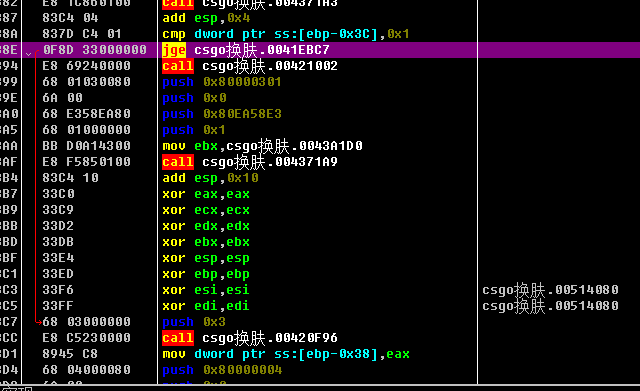Click the xor eax,eax instruction
The height and width of the screenshot is (391, 640).
point(206,194)
